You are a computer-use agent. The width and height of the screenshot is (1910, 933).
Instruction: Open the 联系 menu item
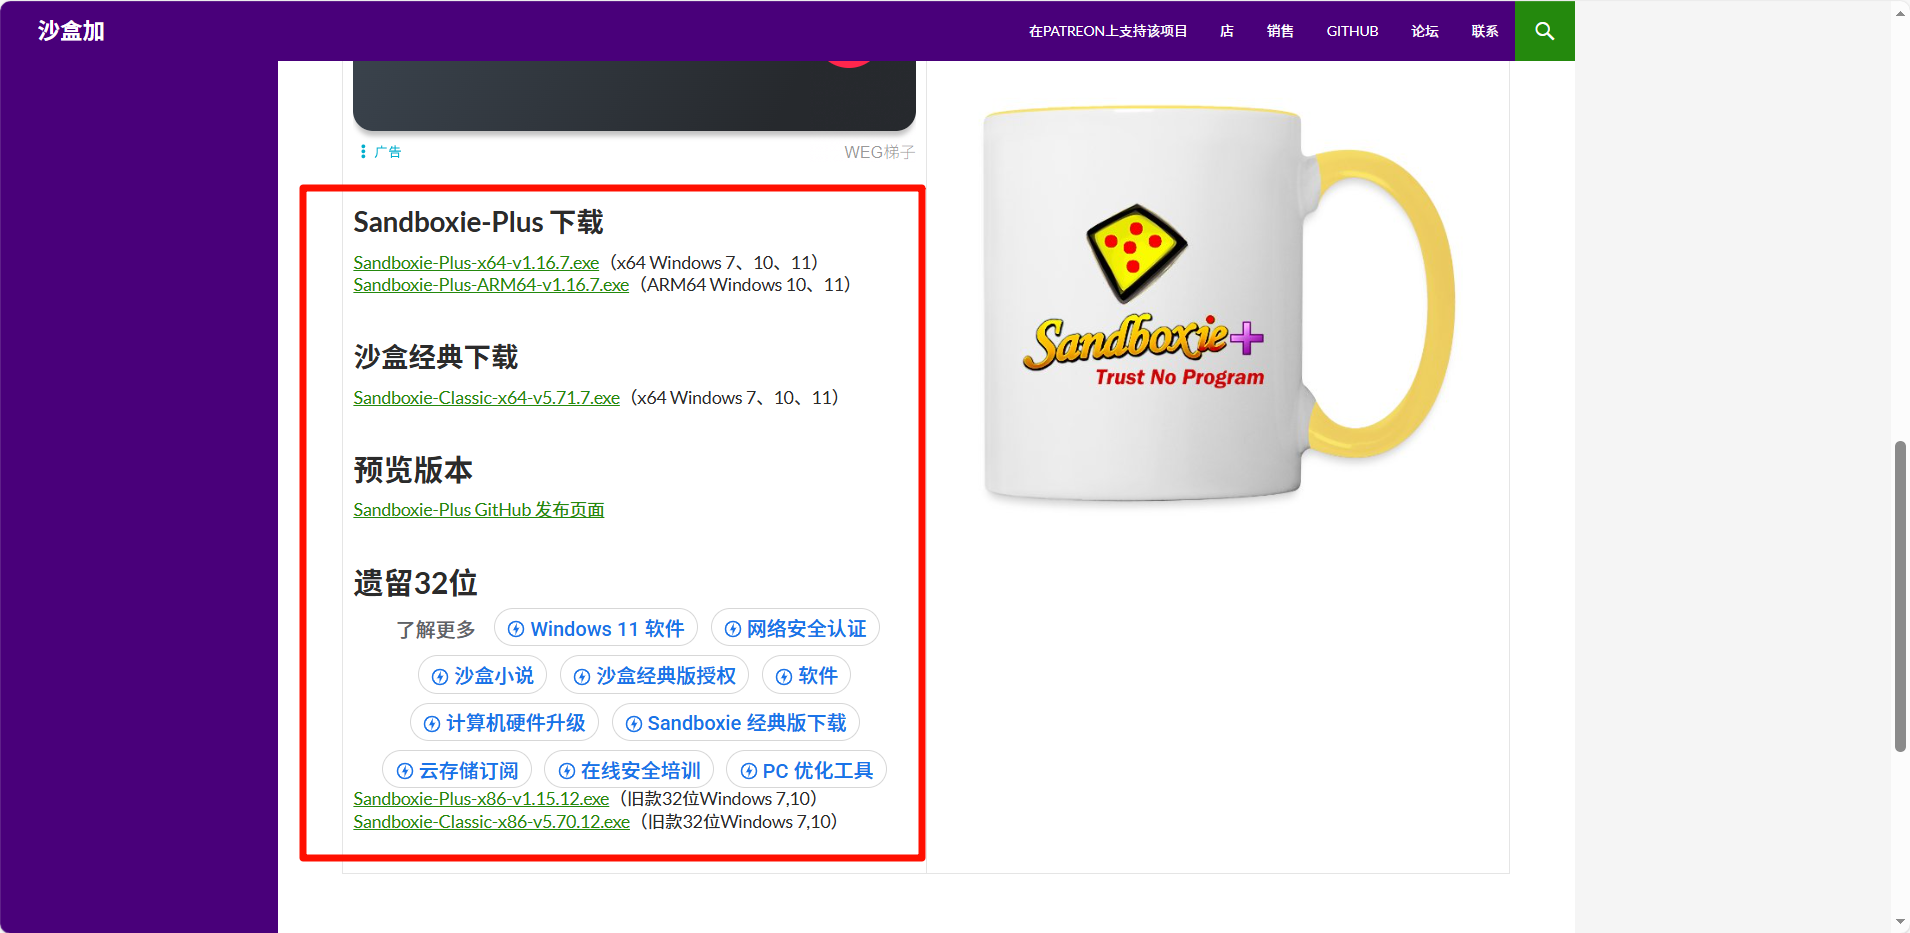[x=1485, y=31]
